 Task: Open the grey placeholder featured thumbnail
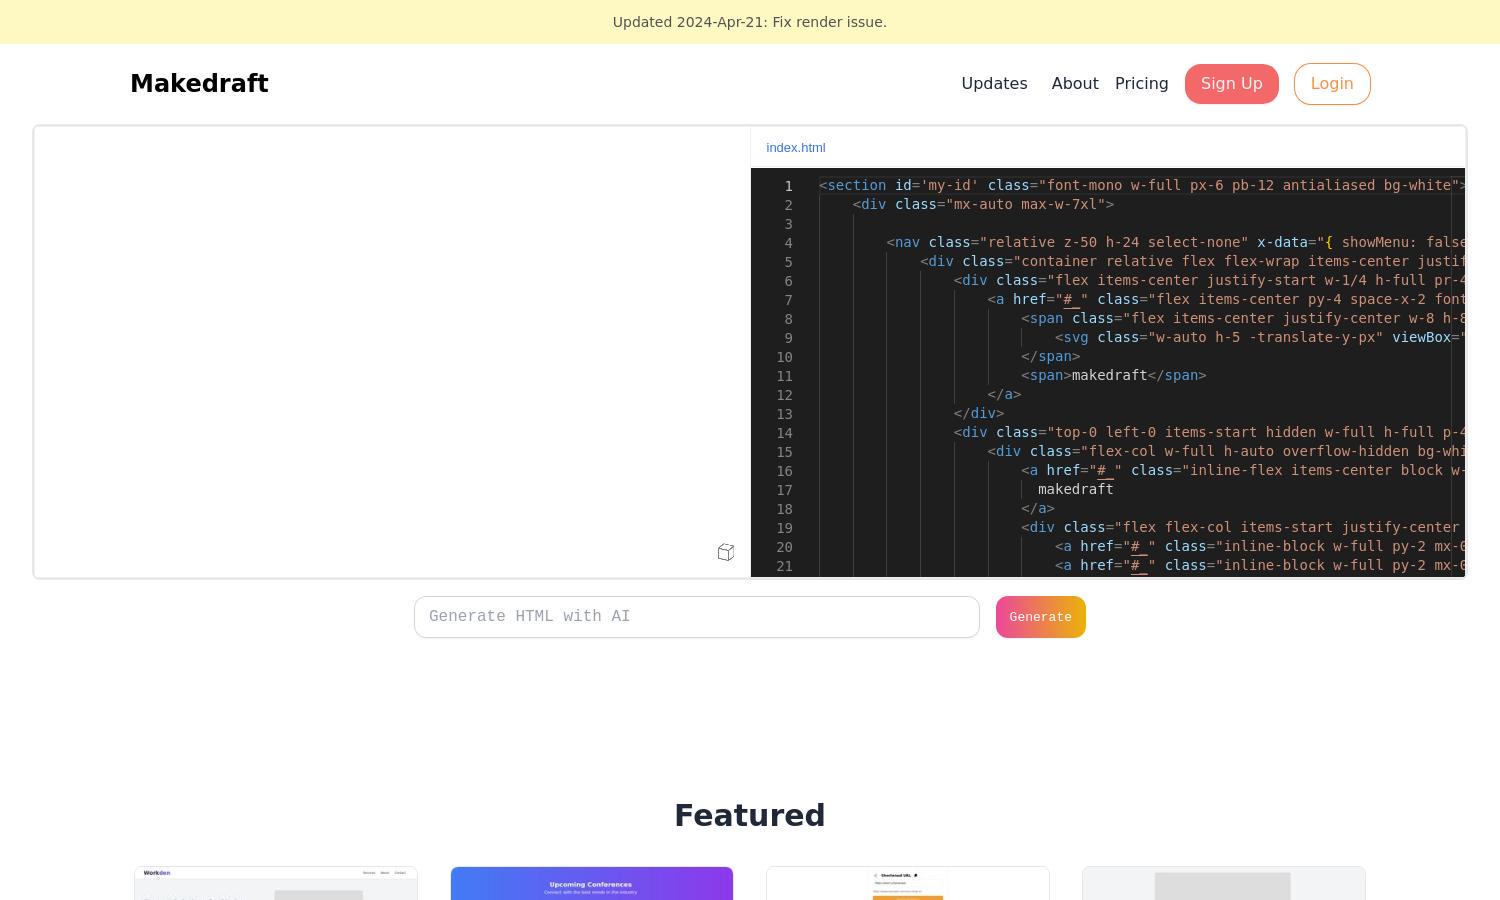pos(1224,883)
